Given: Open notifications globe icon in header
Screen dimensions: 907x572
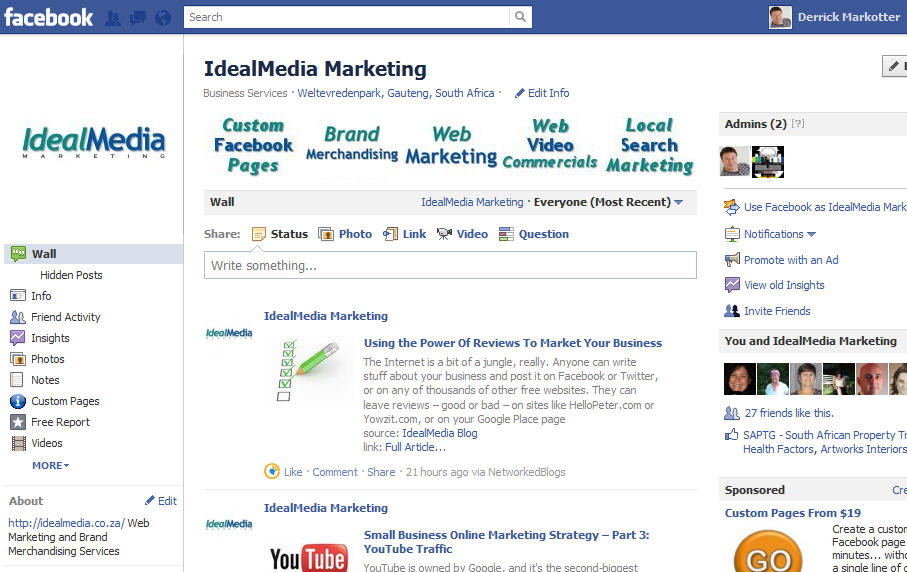Looking at the screenshot, I should [x=163, y=18].
